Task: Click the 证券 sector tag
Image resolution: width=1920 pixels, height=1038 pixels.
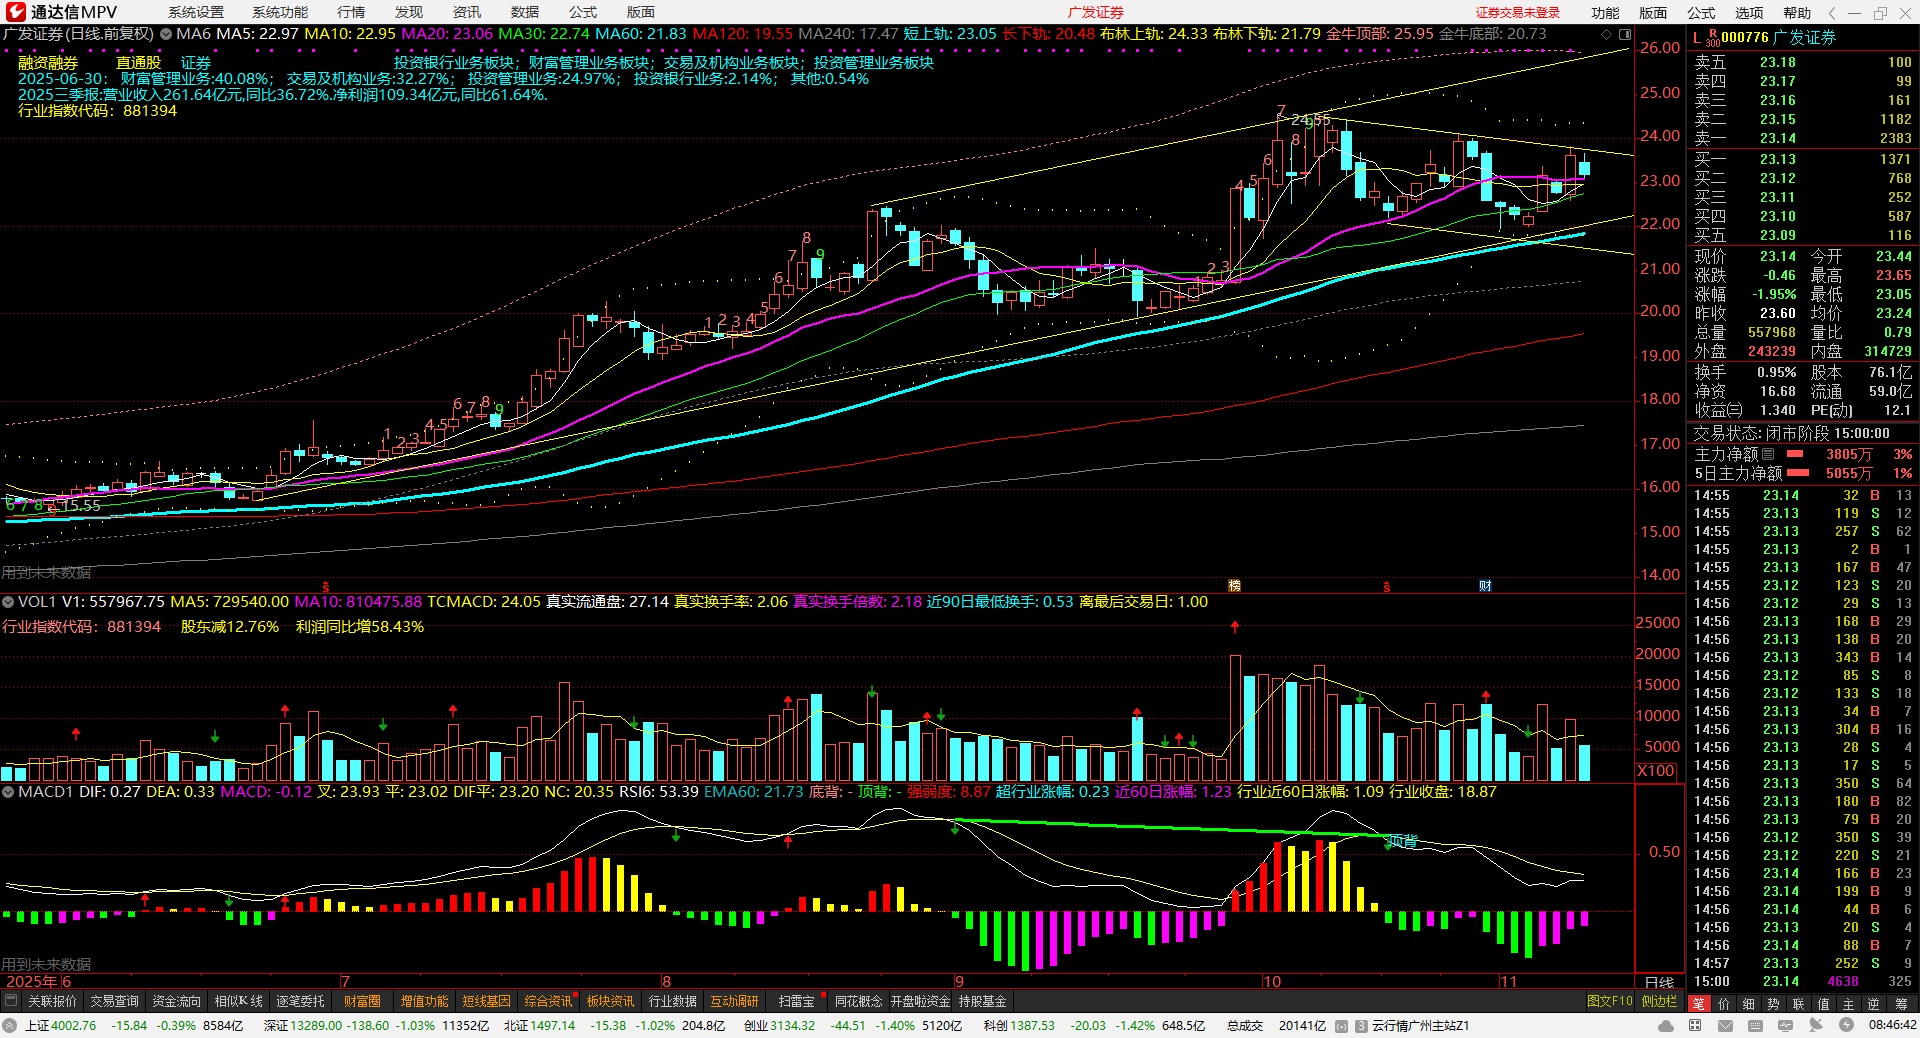Action: pos(196,62)
